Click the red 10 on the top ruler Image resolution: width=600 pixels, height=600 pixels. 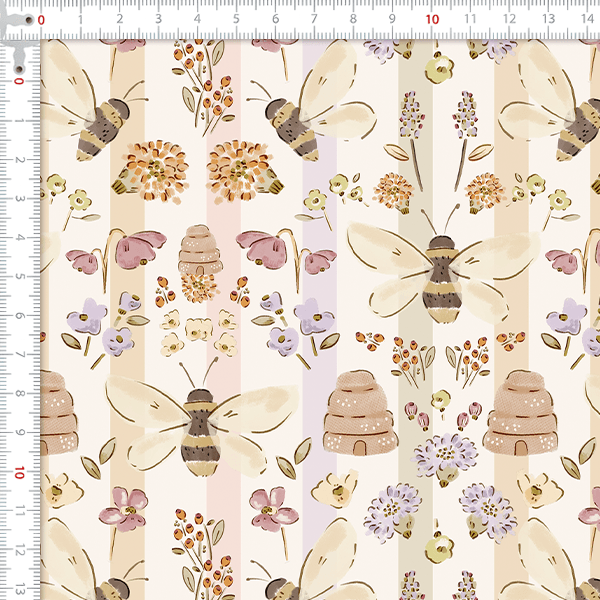tap(432, 19)
